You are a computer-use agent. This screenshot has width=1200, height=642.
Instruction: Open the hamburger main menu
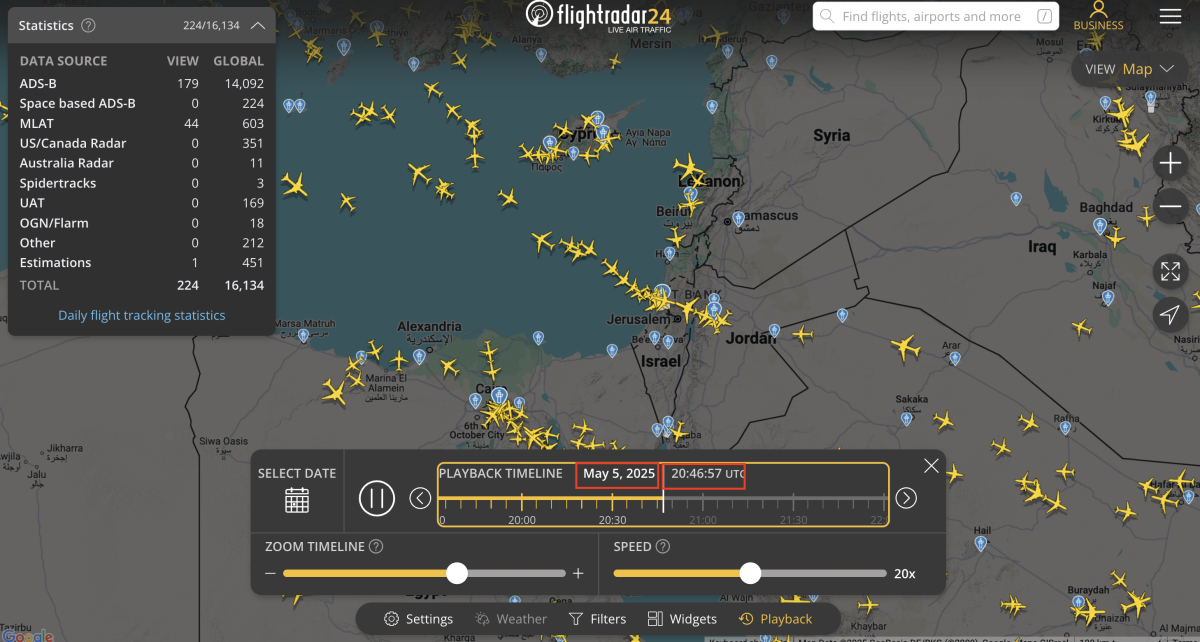1170,16
